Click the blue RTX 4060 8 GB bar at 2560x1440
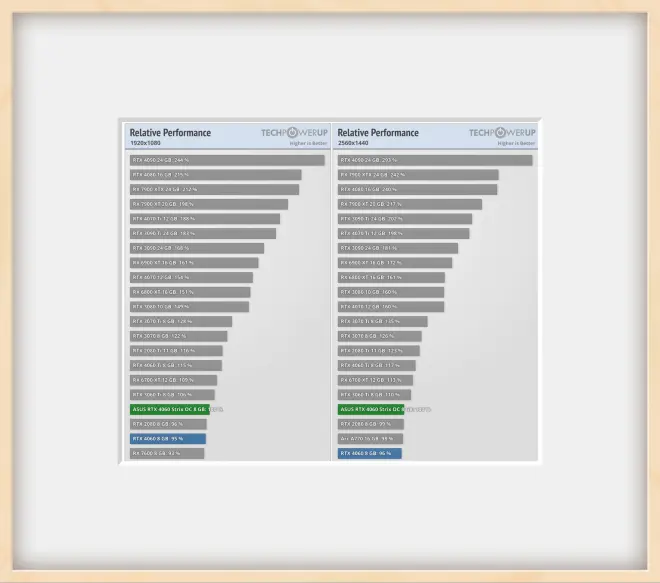This screenshot has height=583, width=660. point(369,453)
